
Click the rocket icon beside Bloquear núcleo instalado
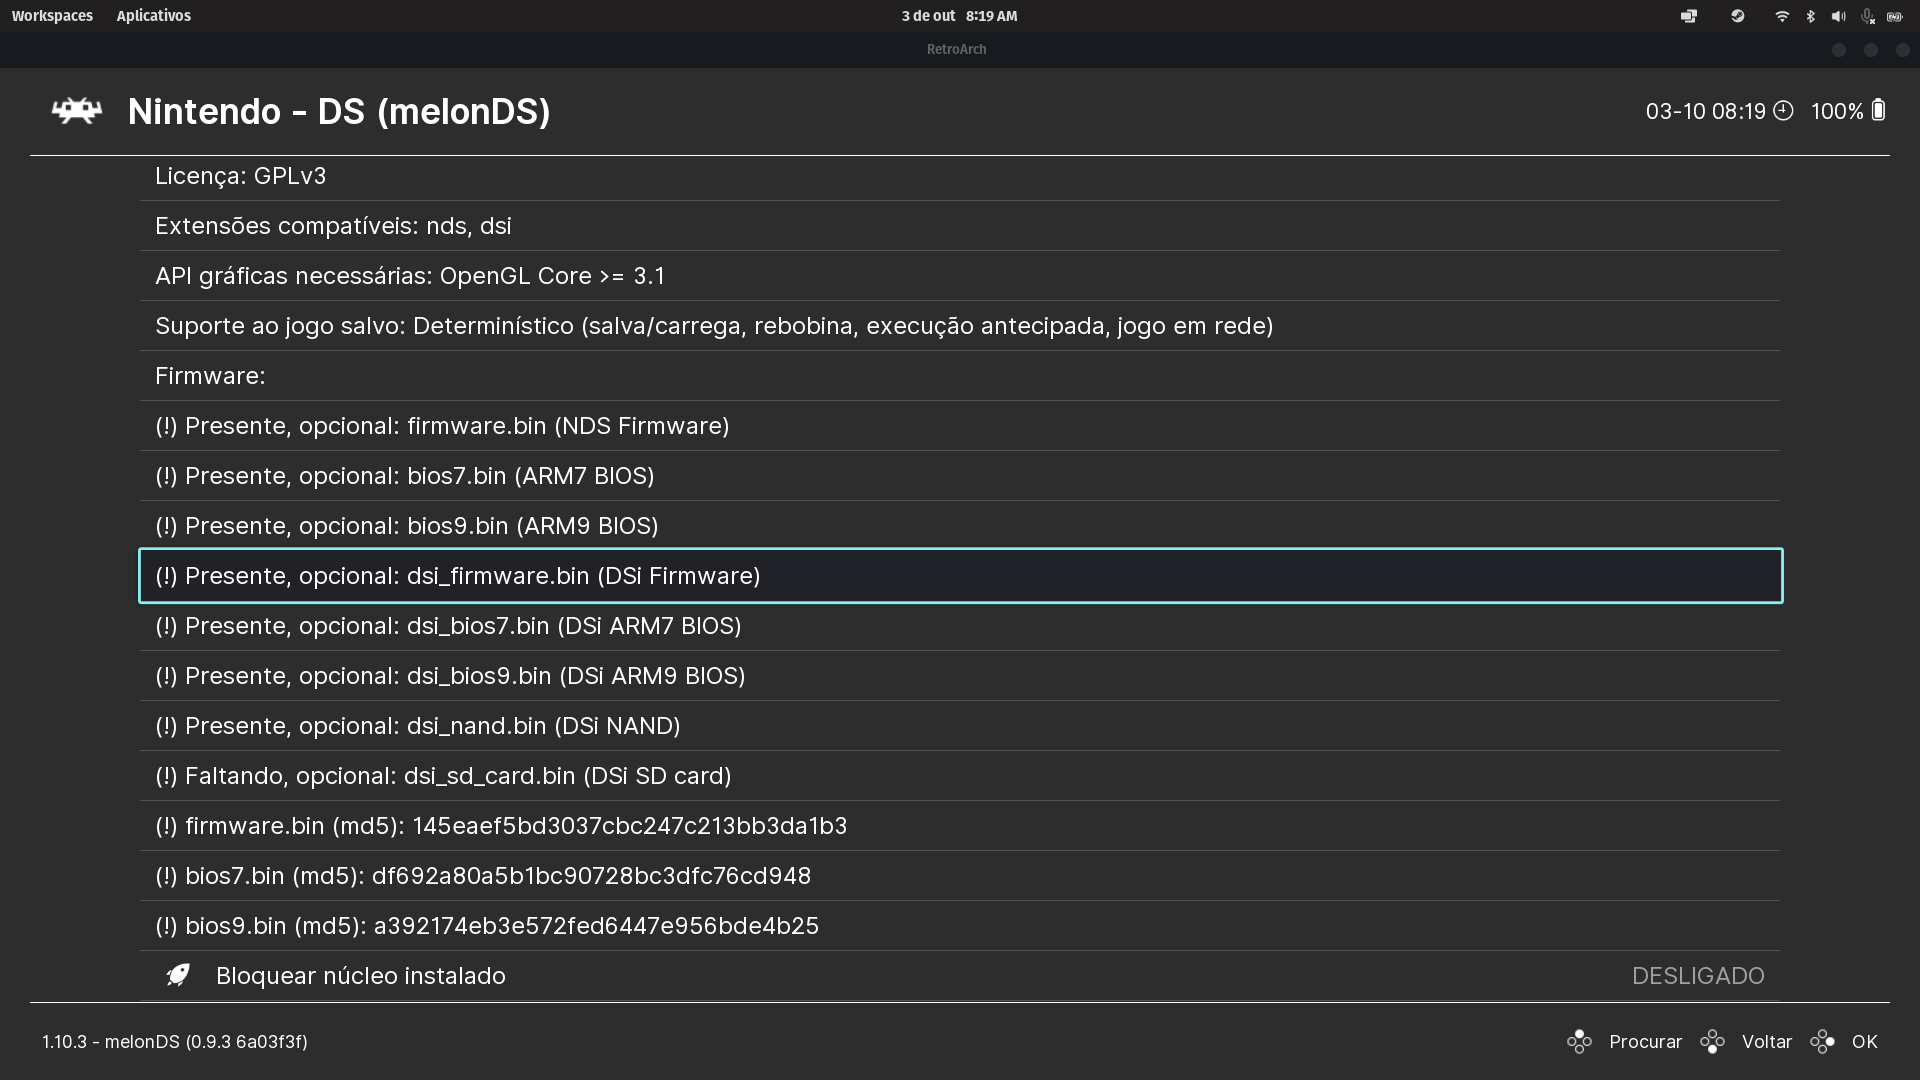click(x=178, y=975)
